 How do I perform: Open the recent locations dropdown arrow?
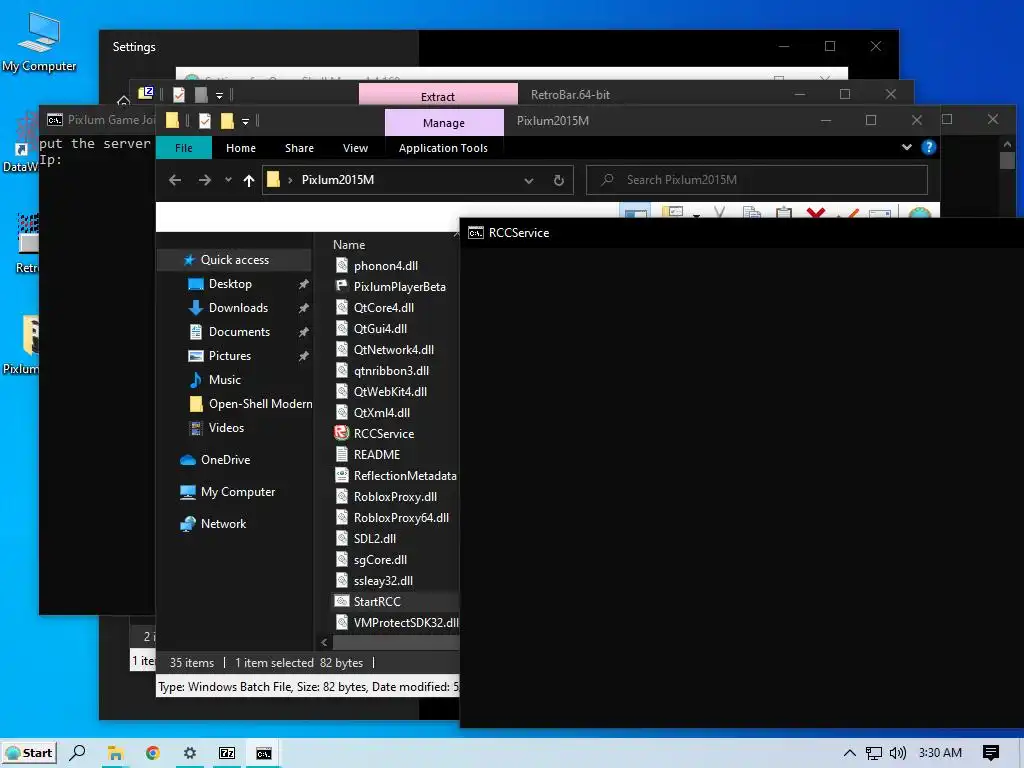point(228,180)
